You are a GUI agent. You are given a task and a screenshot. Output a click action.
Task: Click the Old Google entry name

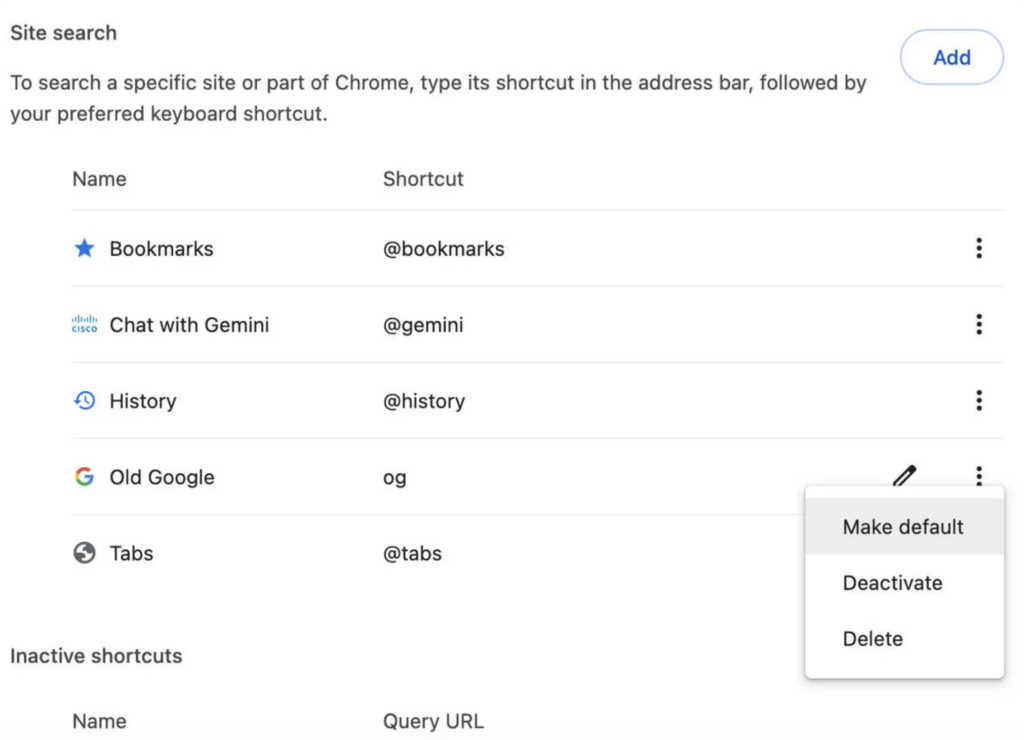click(162, 477)
